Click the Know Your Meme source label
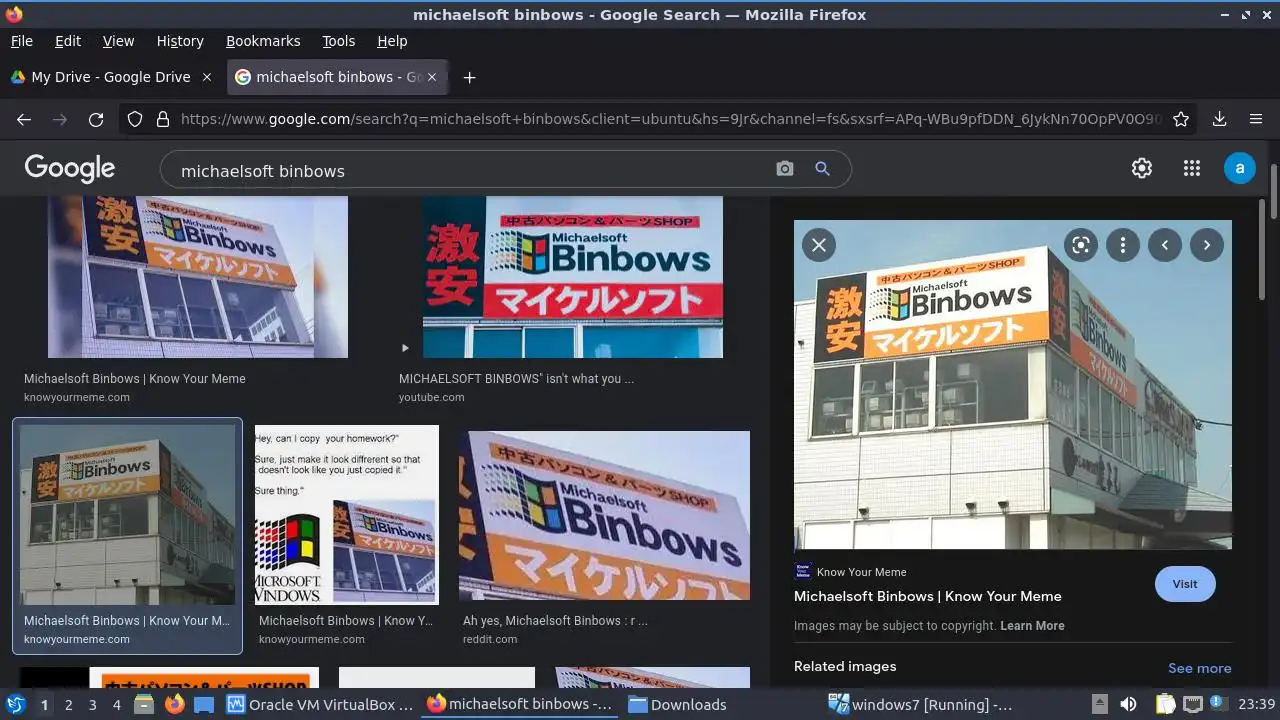The height and width of the screenshot is (720, 1280). 862,572
